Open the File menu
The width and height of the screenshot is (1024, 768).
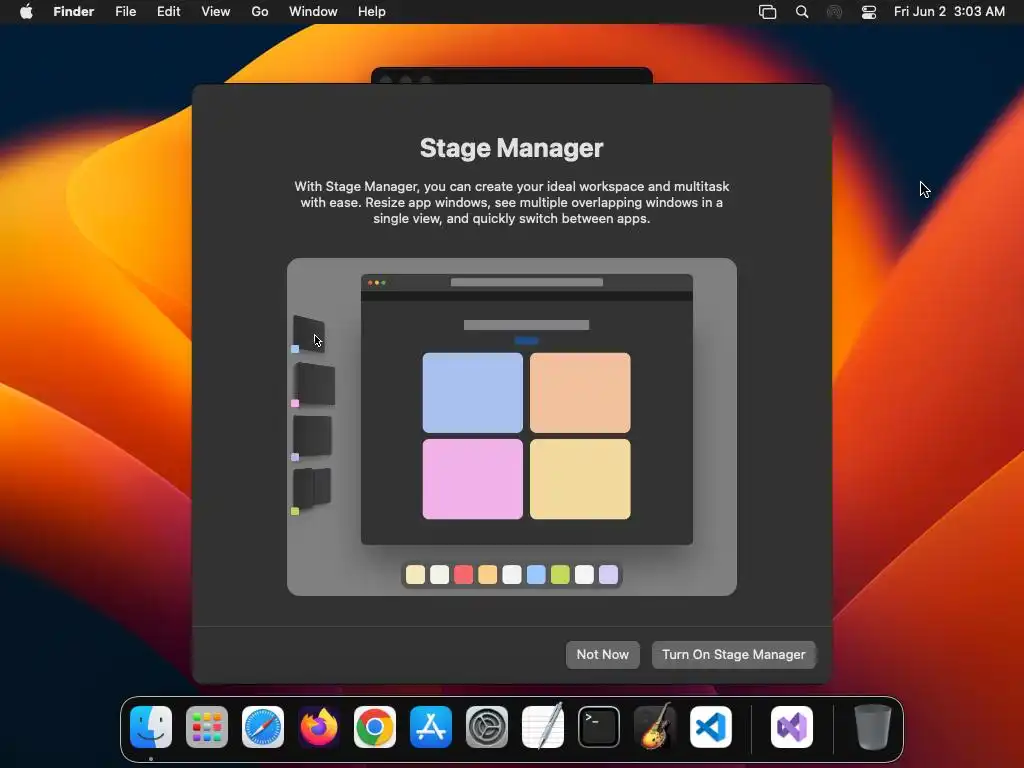click(x=125, y=12)
